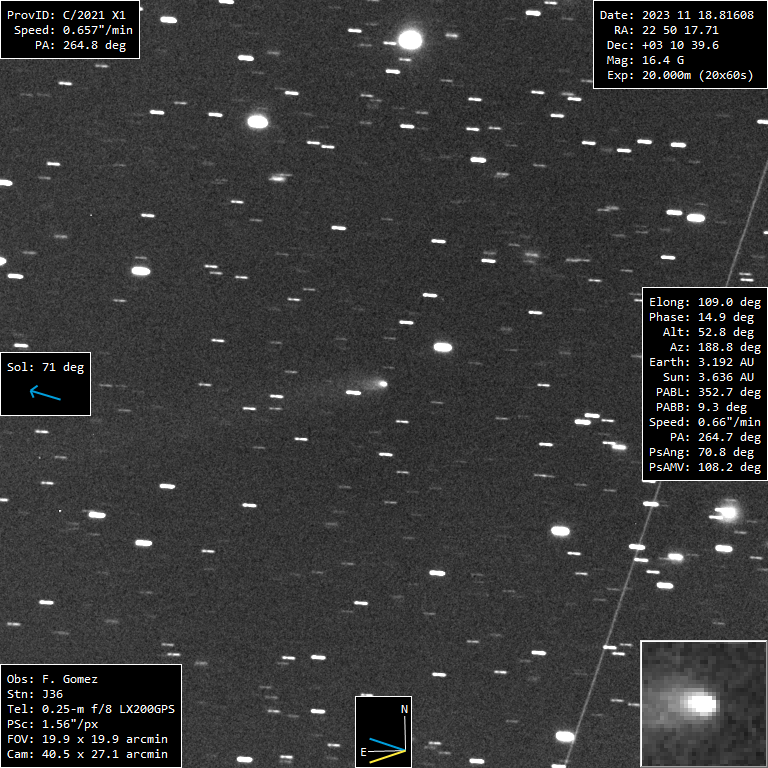Image resolution: width=768 pixels, height=768 pixels.
Task: Click the 'Dec: +03 10 39.6' text
Action: pos(663,45)
